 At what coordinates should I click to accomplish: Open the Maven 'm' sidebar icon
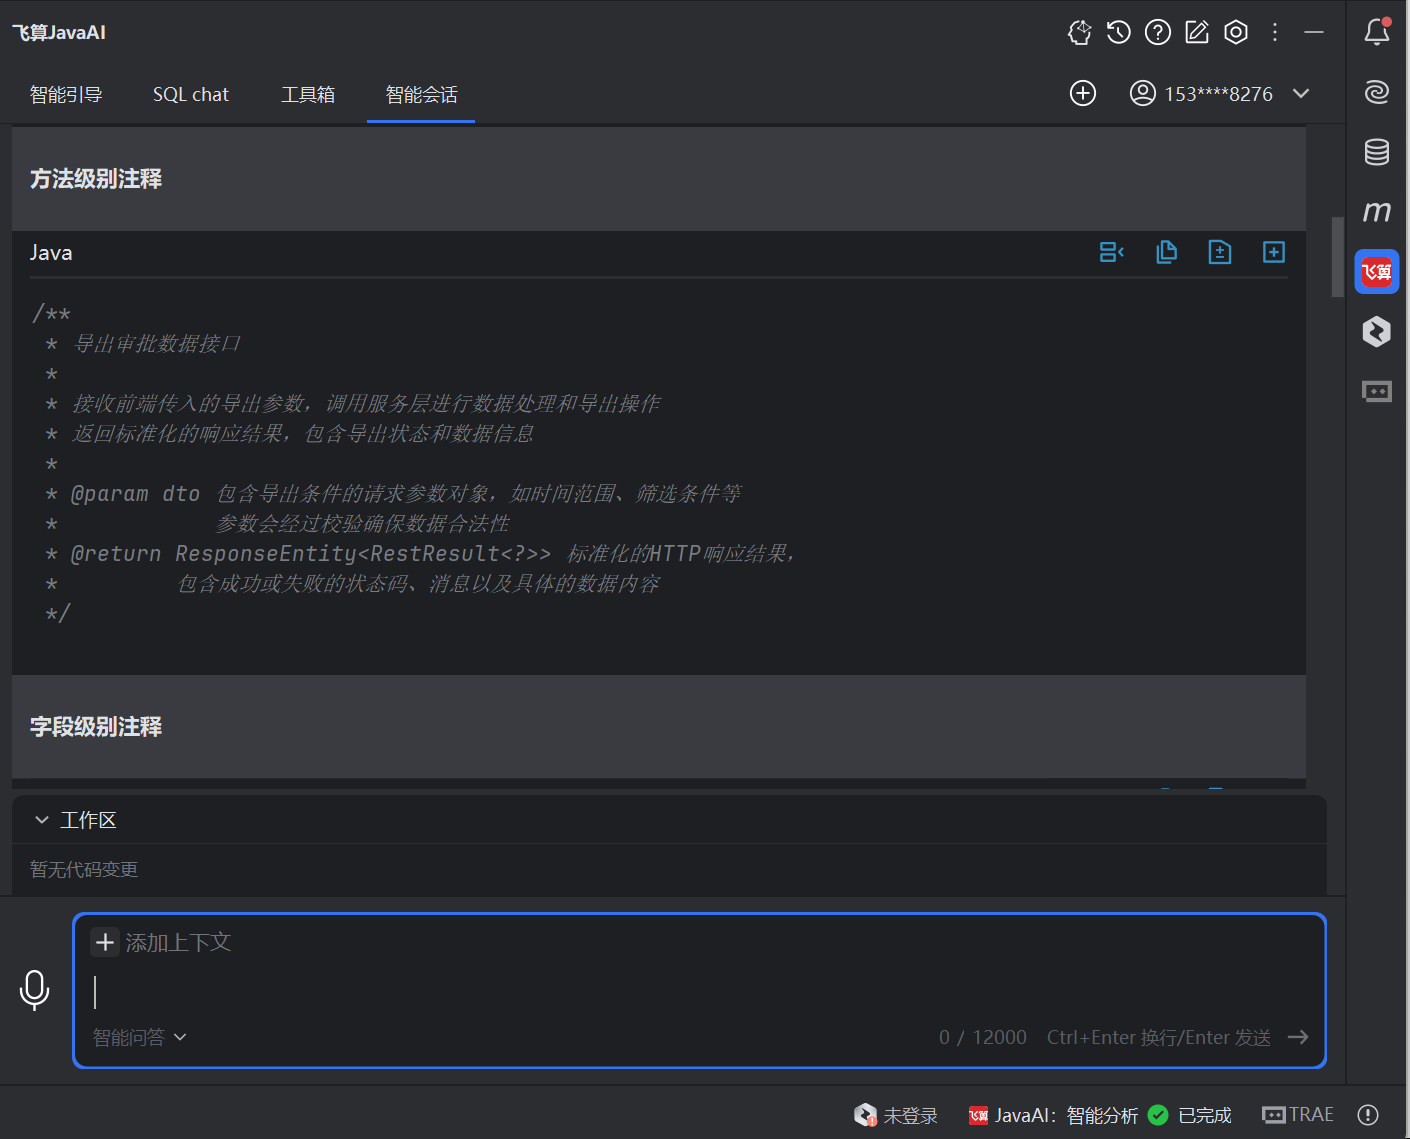1377,212
